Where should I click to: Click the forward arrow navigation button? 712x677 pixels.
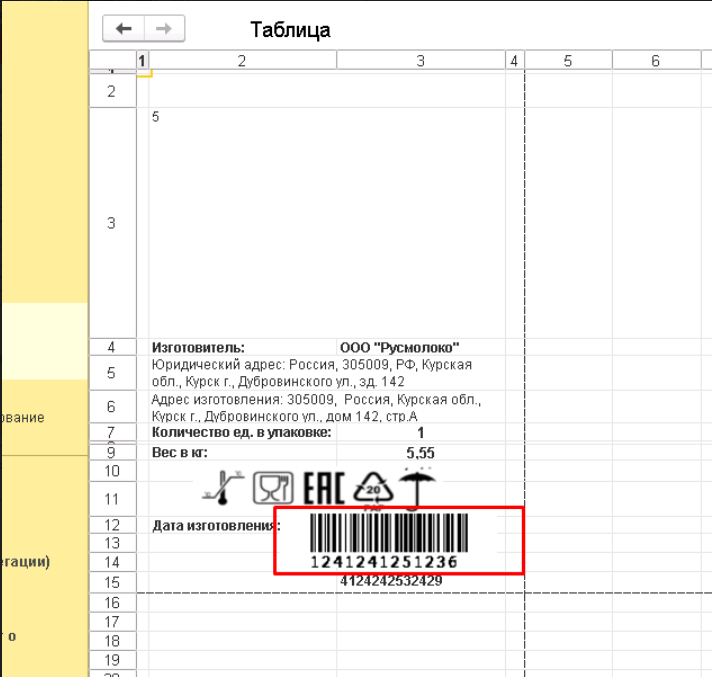164,29
